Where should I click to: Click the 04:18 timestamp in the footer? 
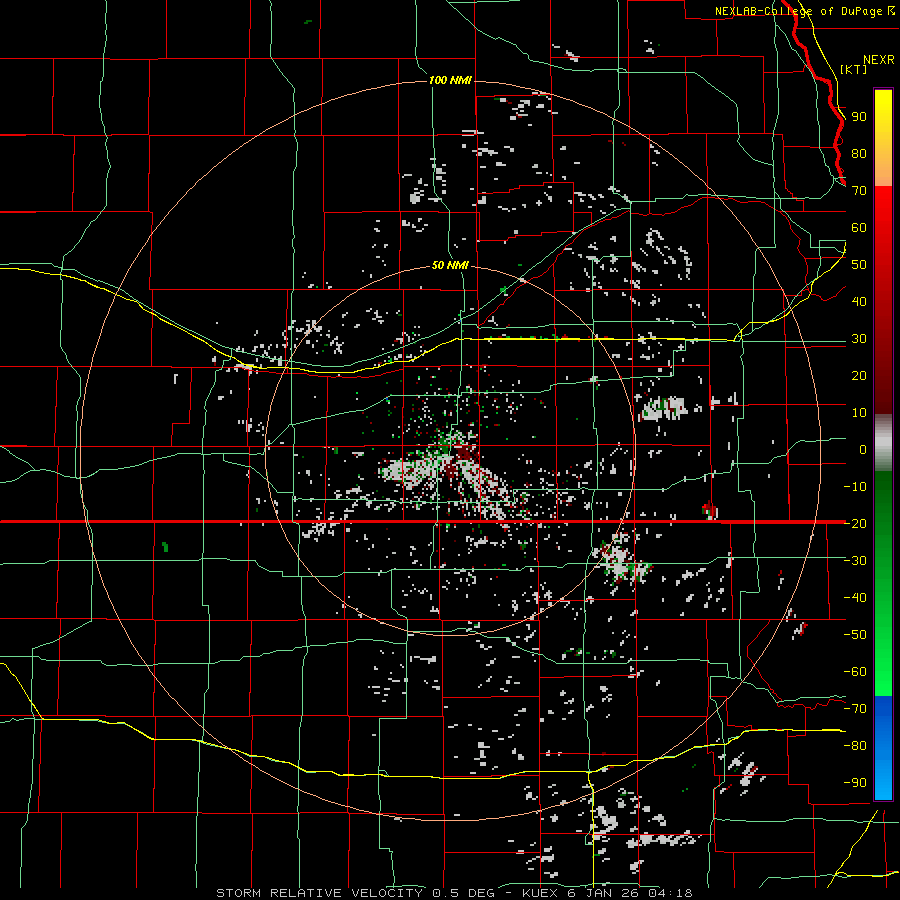[671, 893]
